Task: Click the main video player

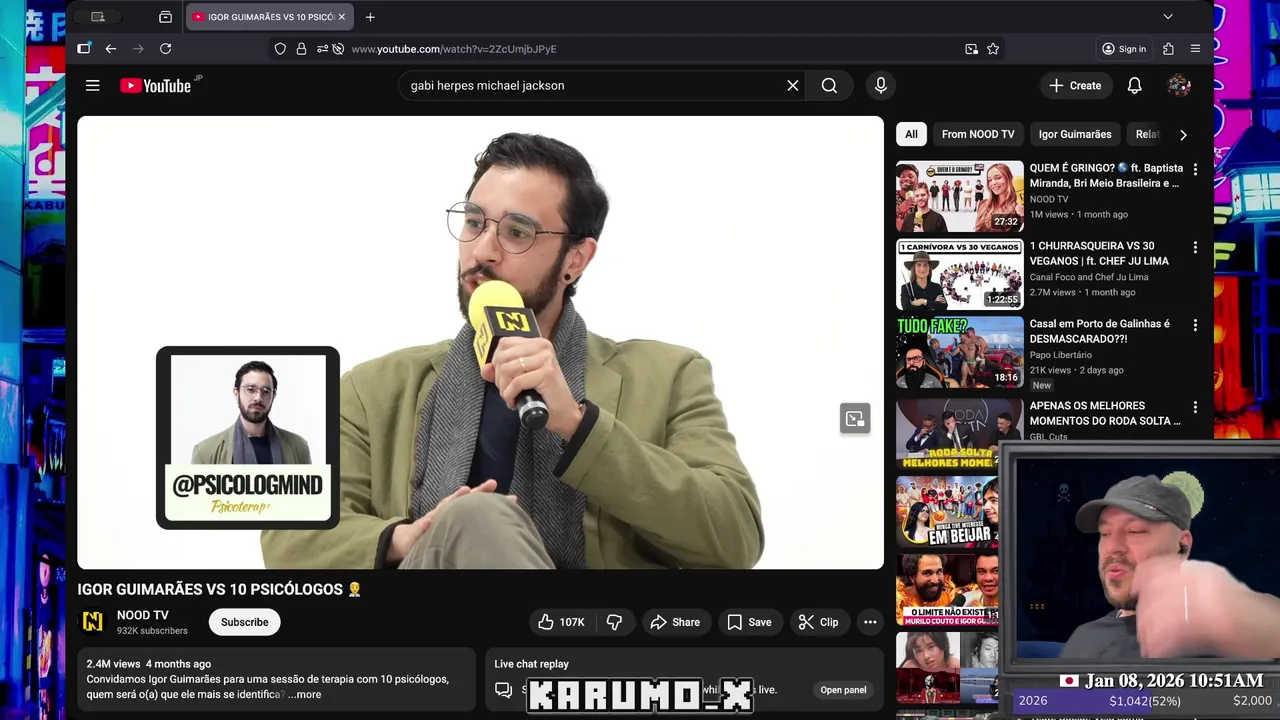Action: coord(481,343)
